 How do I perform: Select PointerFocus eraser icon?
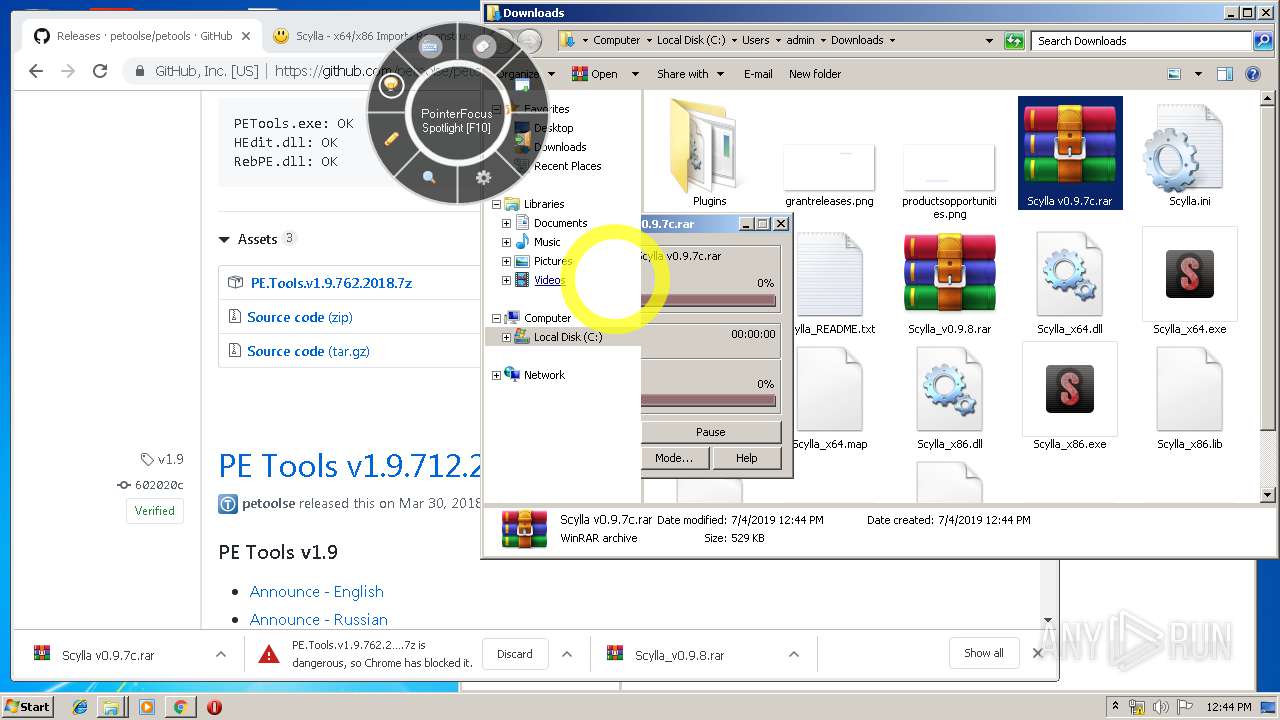[483, 47]
